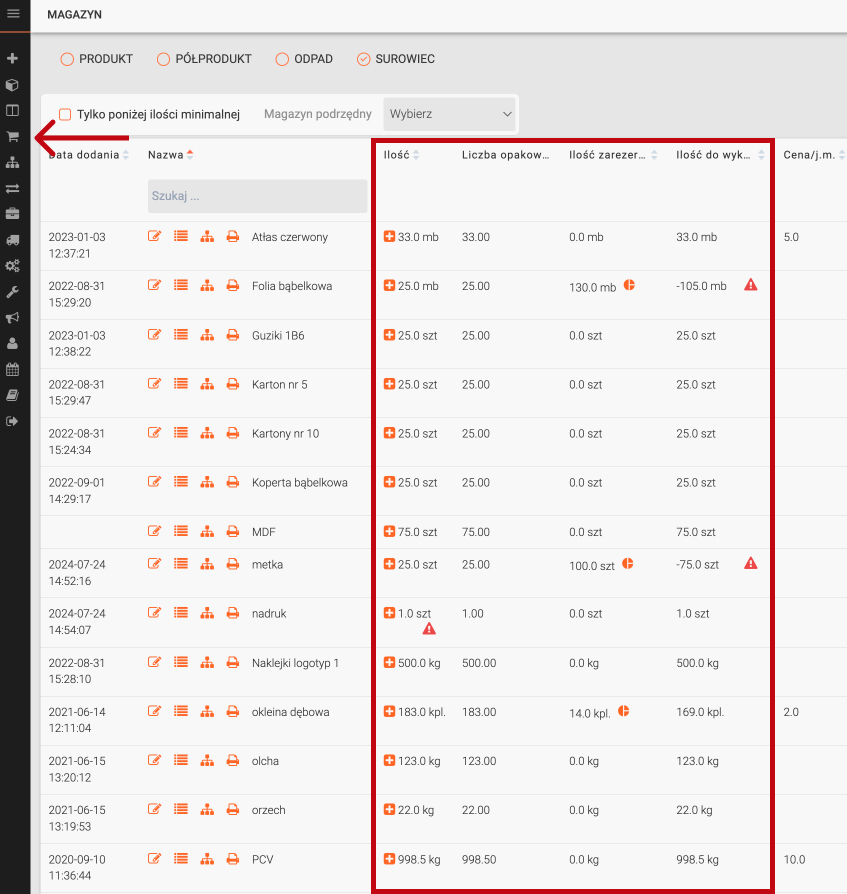This screenshot has width=847, height=894.
Task: Click the okleina dębowa product name
Action: pyautogui.click(x=290, y=712)
